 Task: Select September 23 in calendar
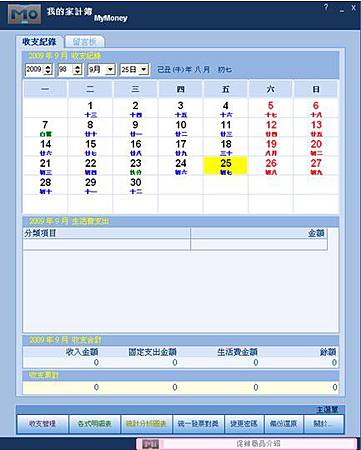click(135, 166)
